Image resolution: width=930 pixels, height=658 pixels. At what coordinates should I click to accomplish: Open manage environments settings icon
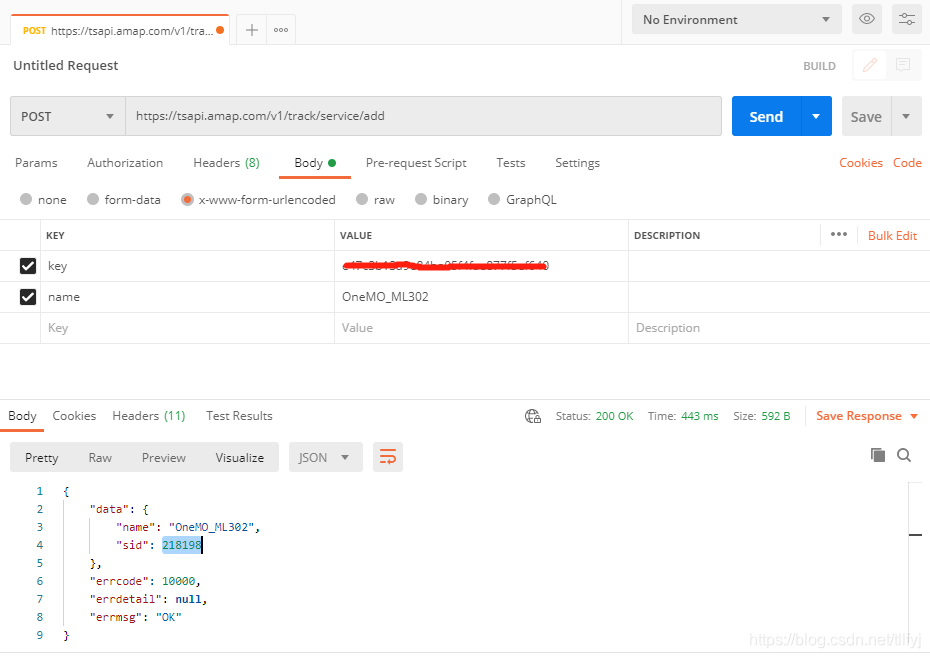(x=907, y=19)
